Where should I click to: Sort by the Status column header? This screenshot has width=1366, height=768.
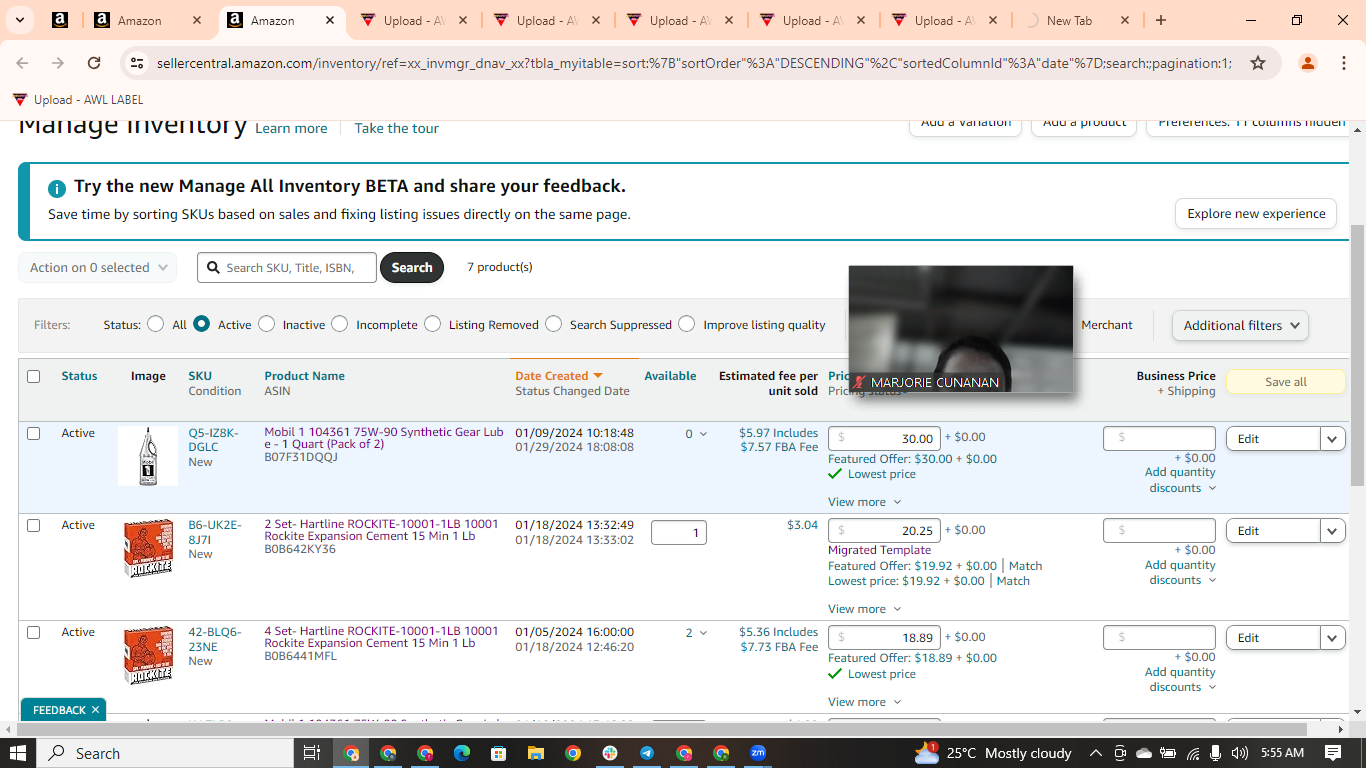[x=79, y=376]
